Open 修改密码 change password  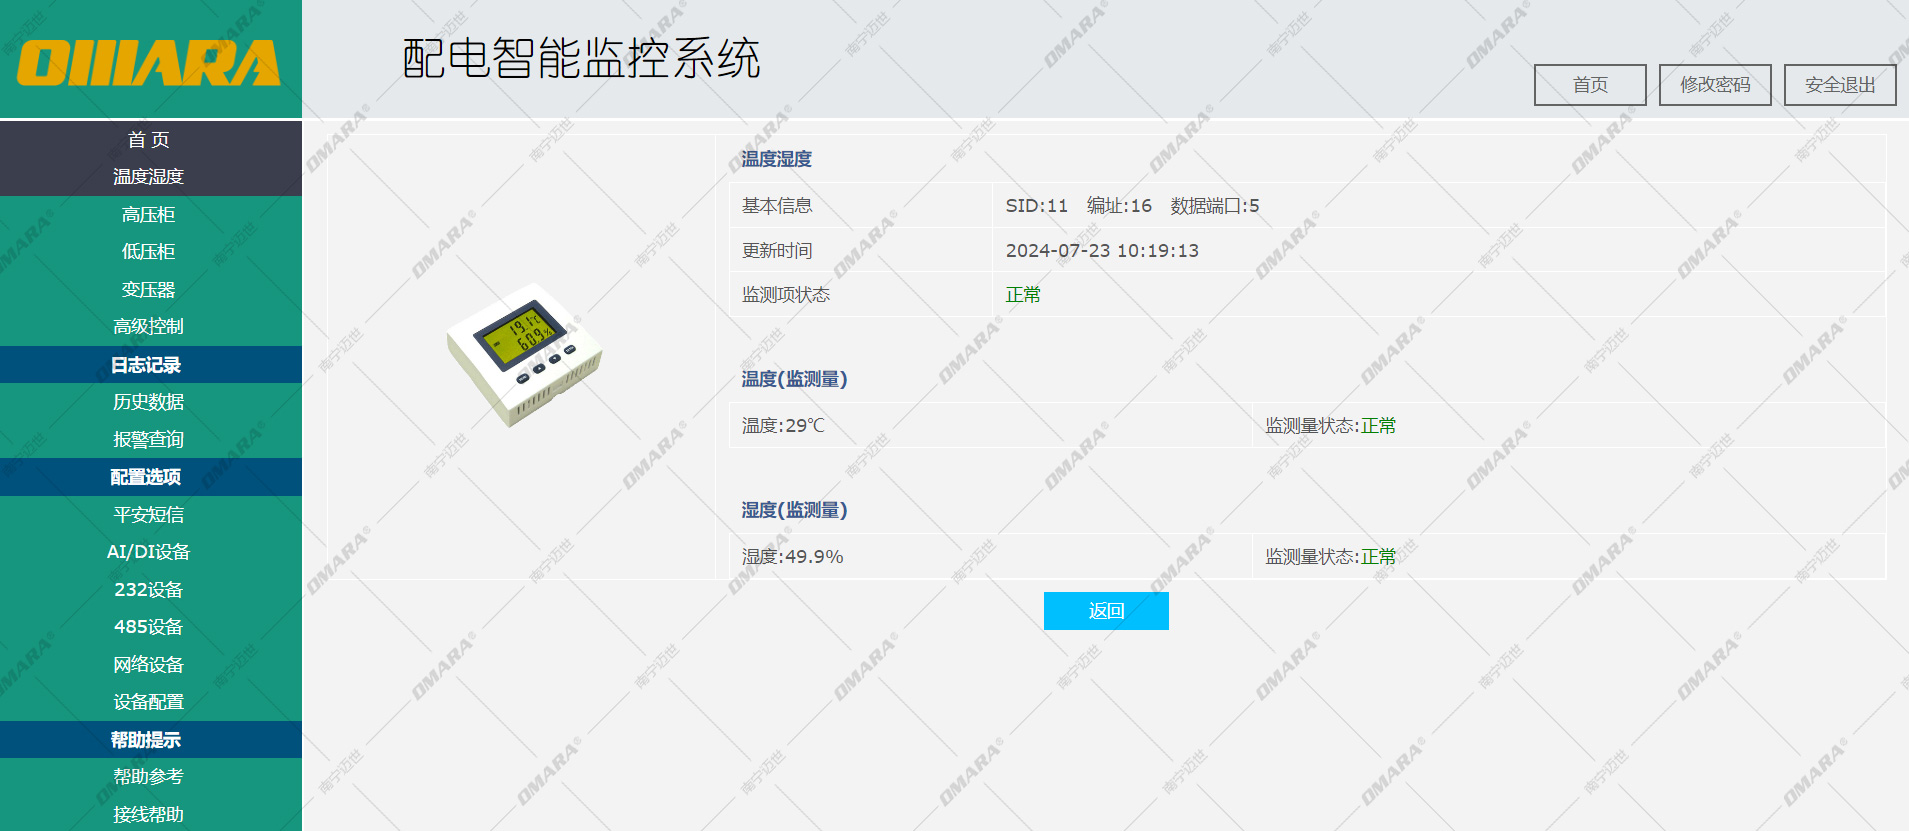click(1714, 85)
